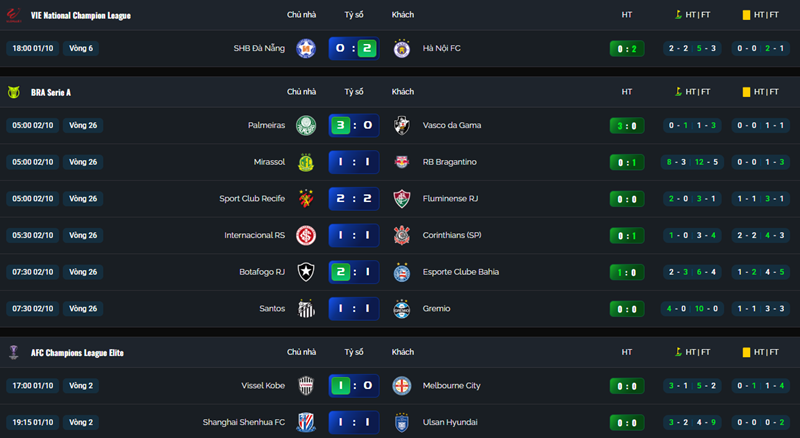Click the Botafogo RJ club crest
This screenshot has height=438, width=800.
(306, 271)
